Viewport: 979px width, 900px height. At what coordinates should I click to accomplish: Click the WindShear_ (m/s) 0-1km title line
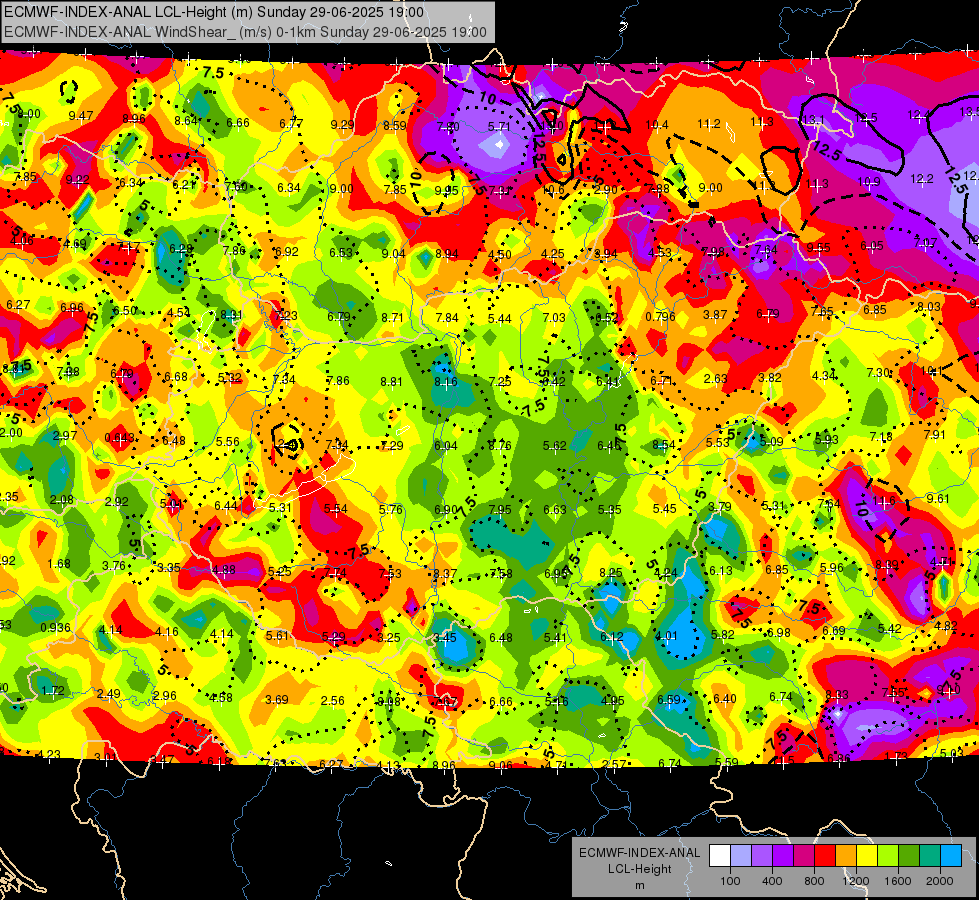click(245, 32)
